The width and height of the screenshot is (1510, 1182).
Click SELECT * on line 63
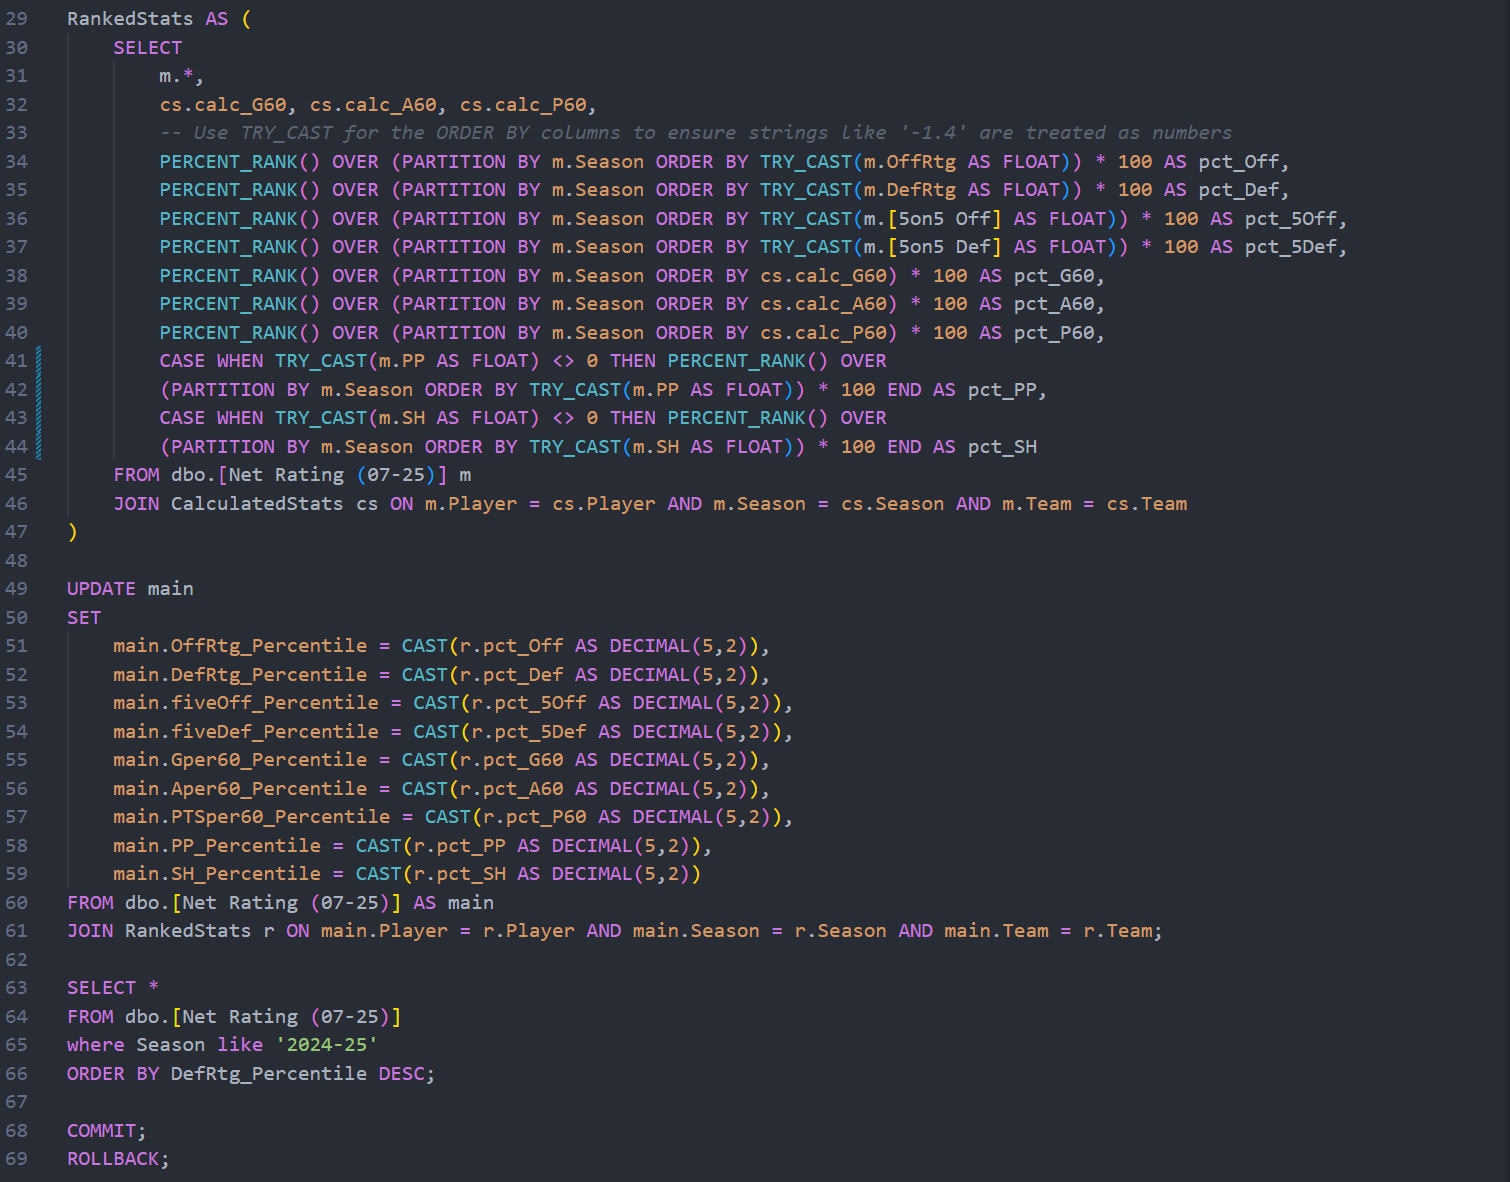point(113,988)
